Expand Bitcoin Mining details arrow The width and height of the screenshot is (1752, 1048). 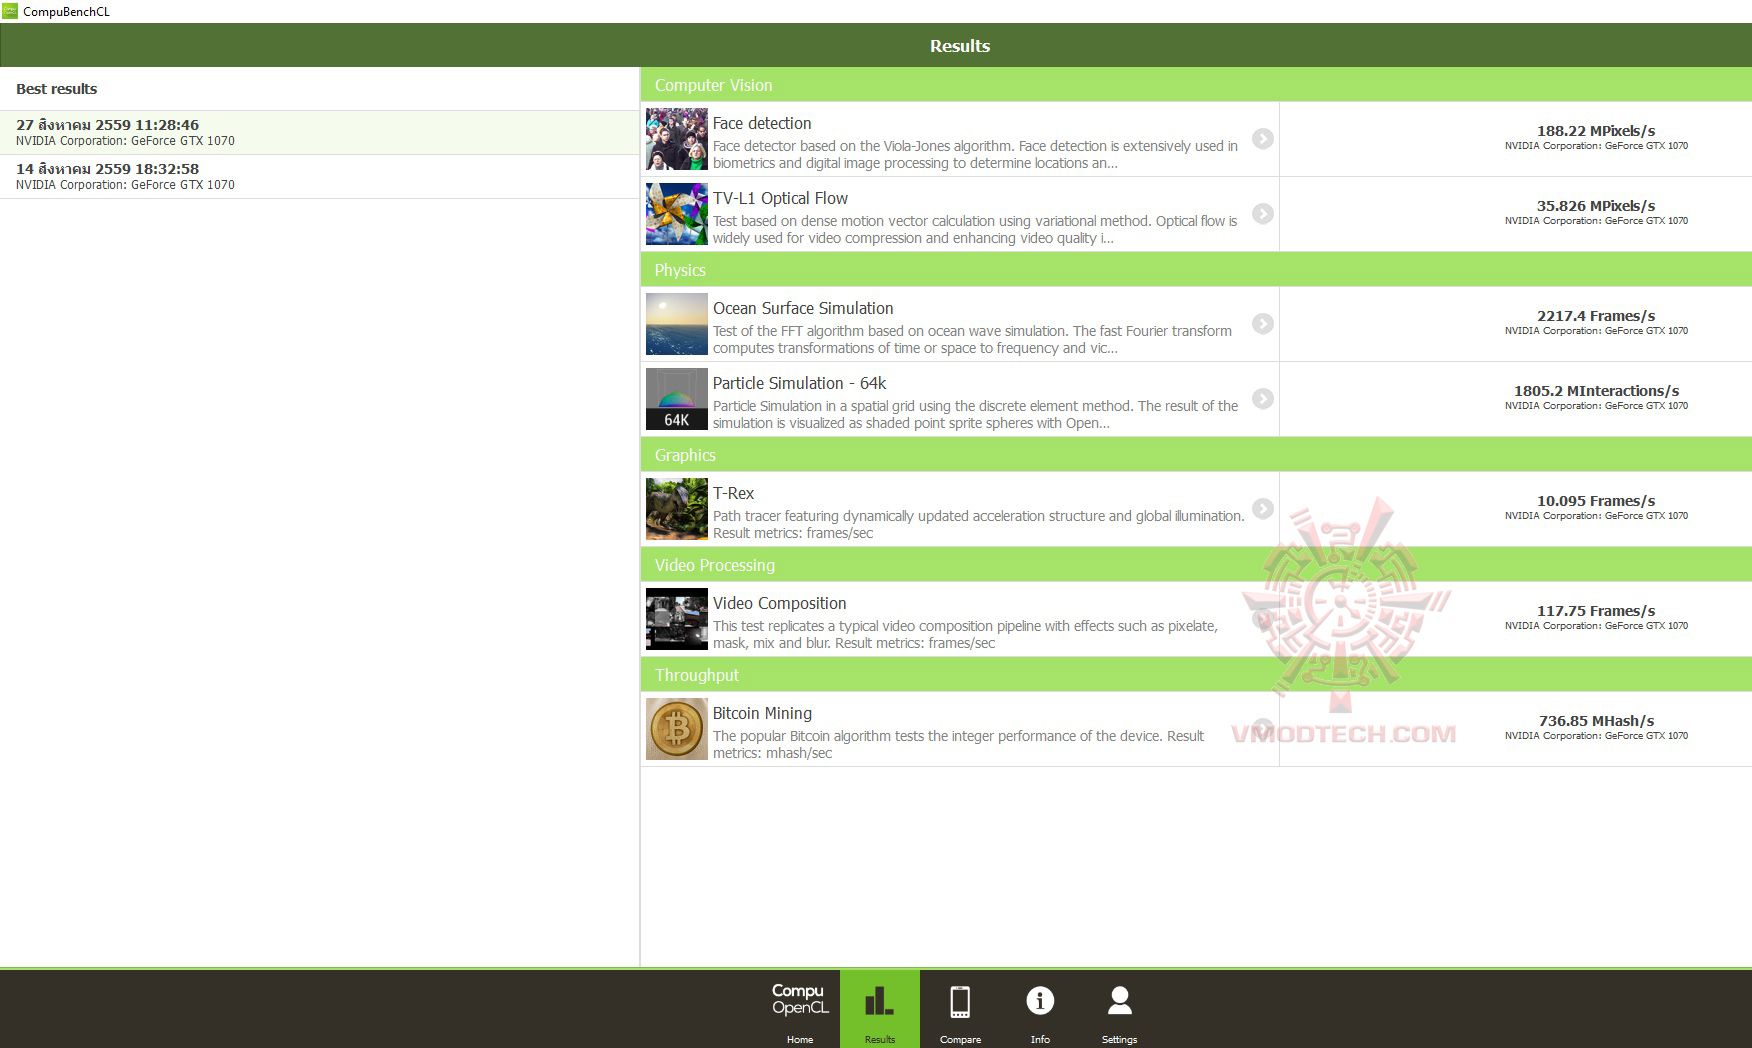1263,729
